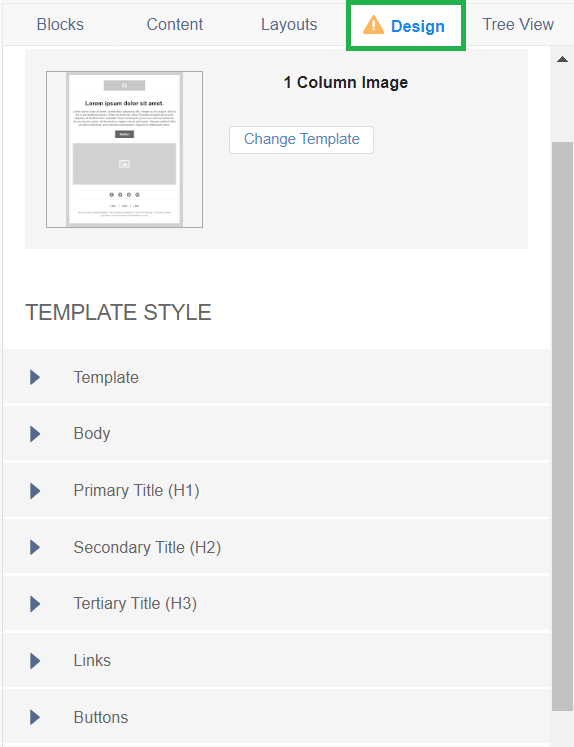
Task: Go to the Layouts tab
Action: click(x=289, y=24)
